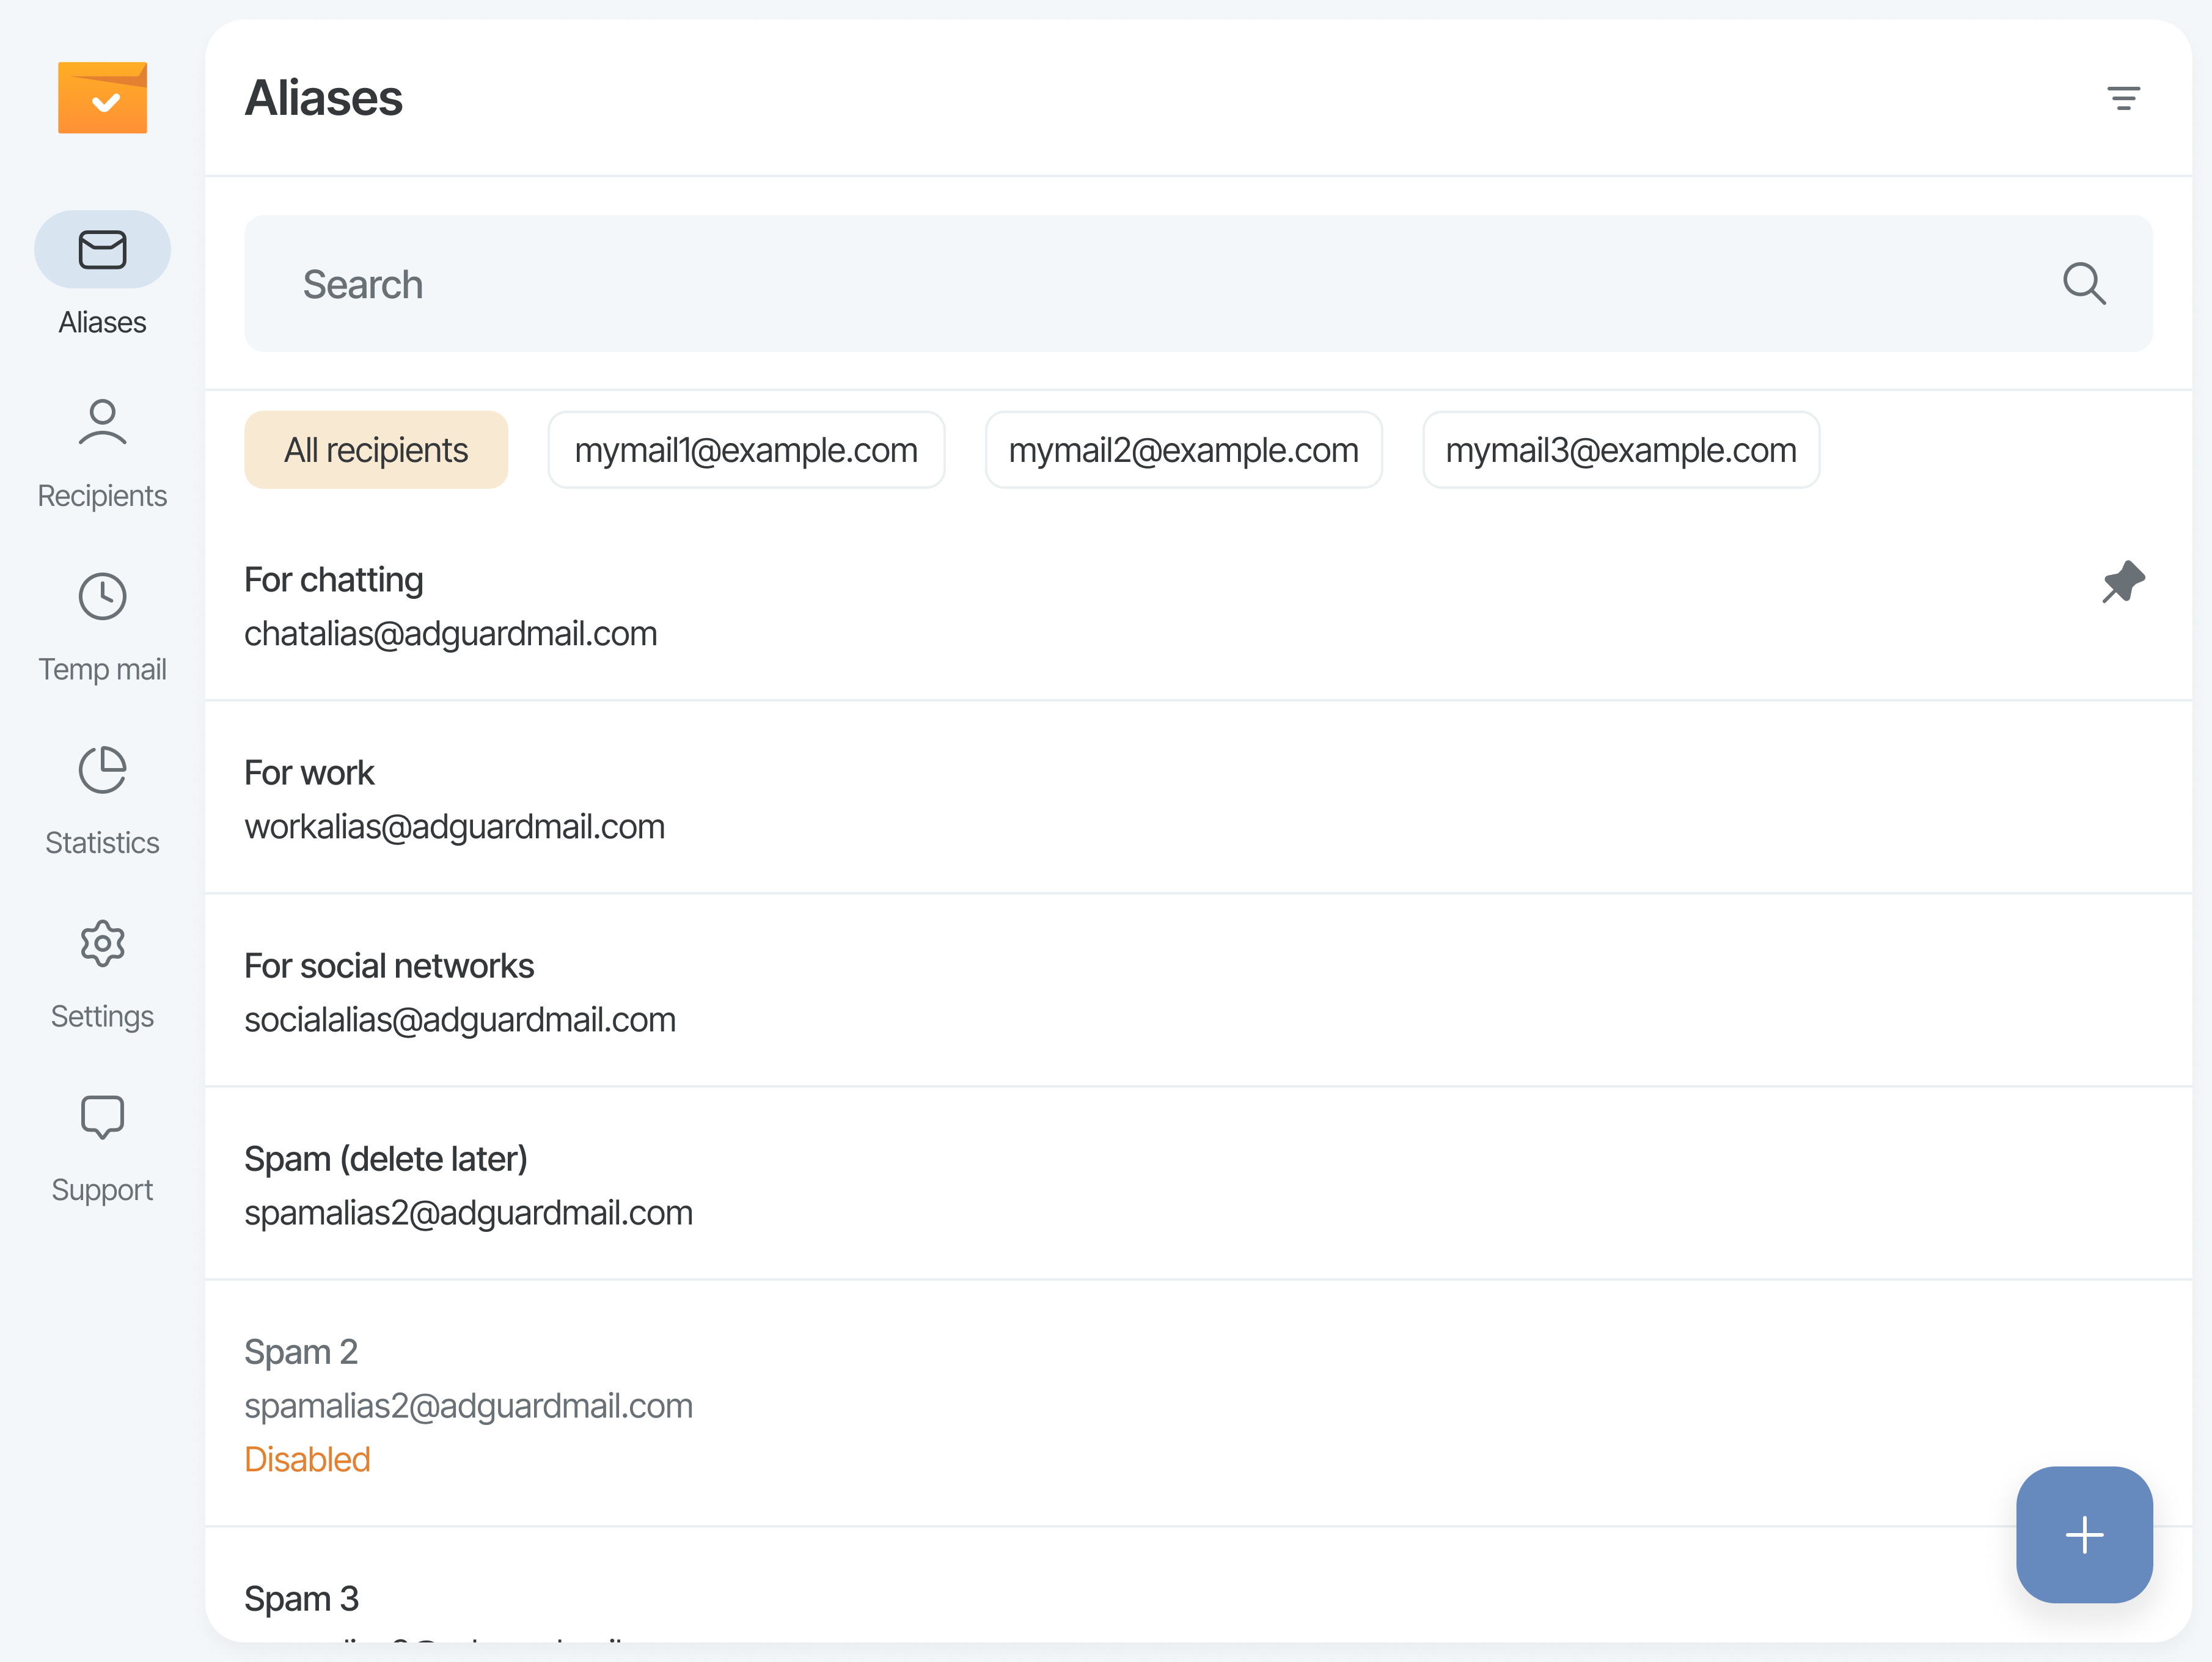
Task: Filter by mymail2@example.com recipient
Action: click(1183, 450)
